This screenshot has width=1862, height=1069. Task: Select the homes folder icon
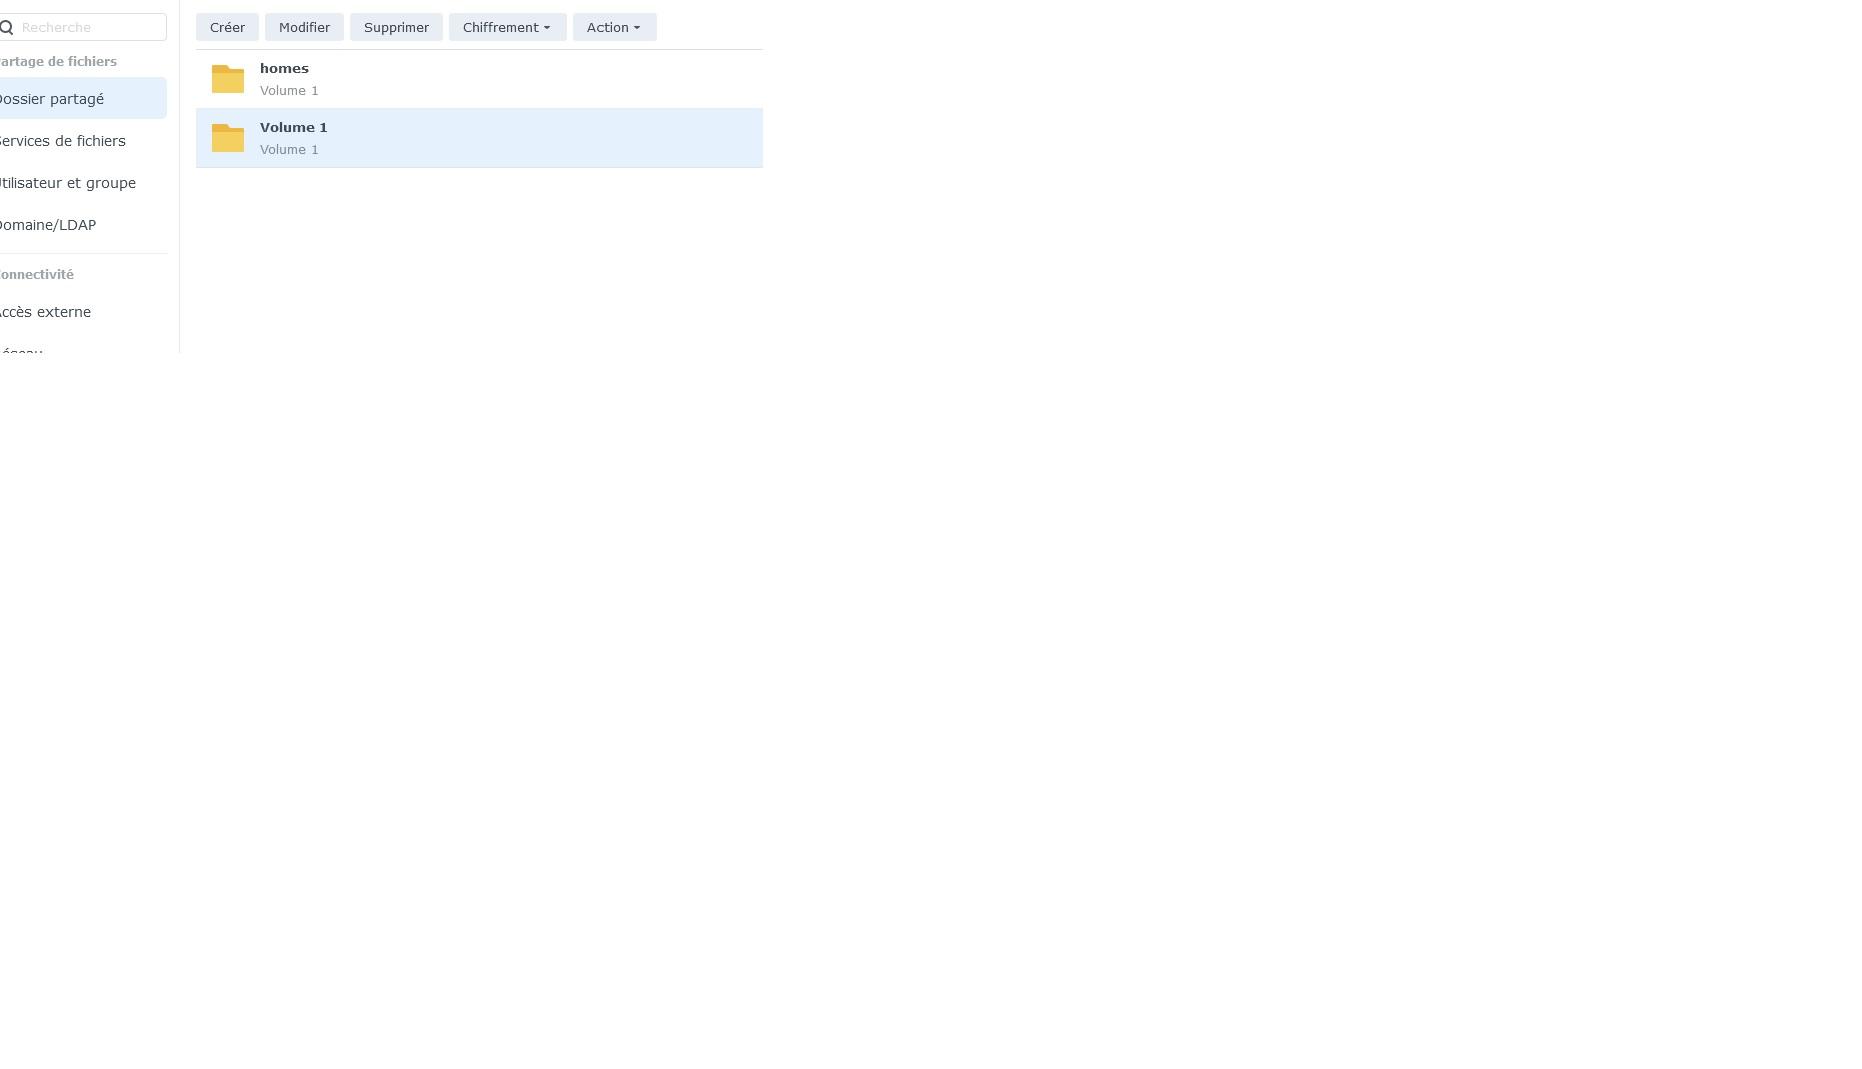[228, 79]
